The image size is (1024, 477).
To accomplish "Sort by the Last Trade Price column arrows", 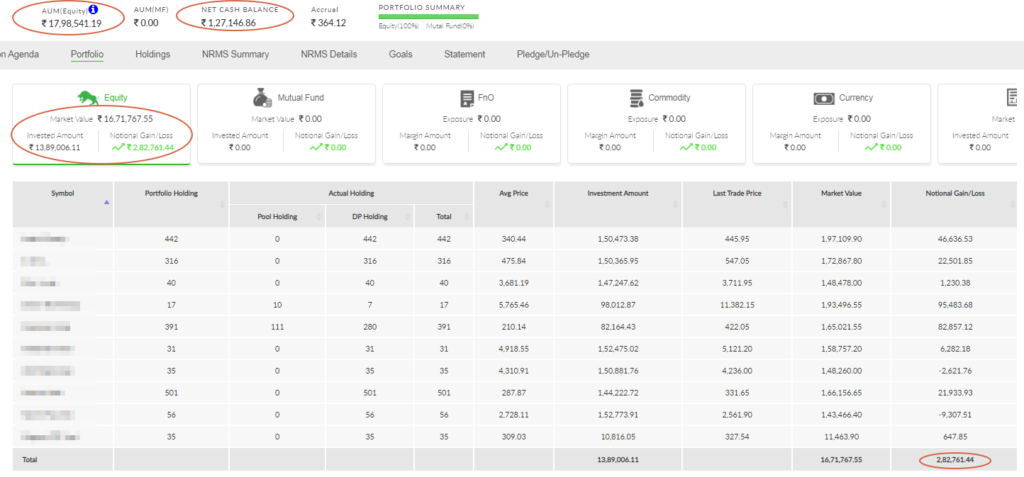I will [x=786, y=205].
